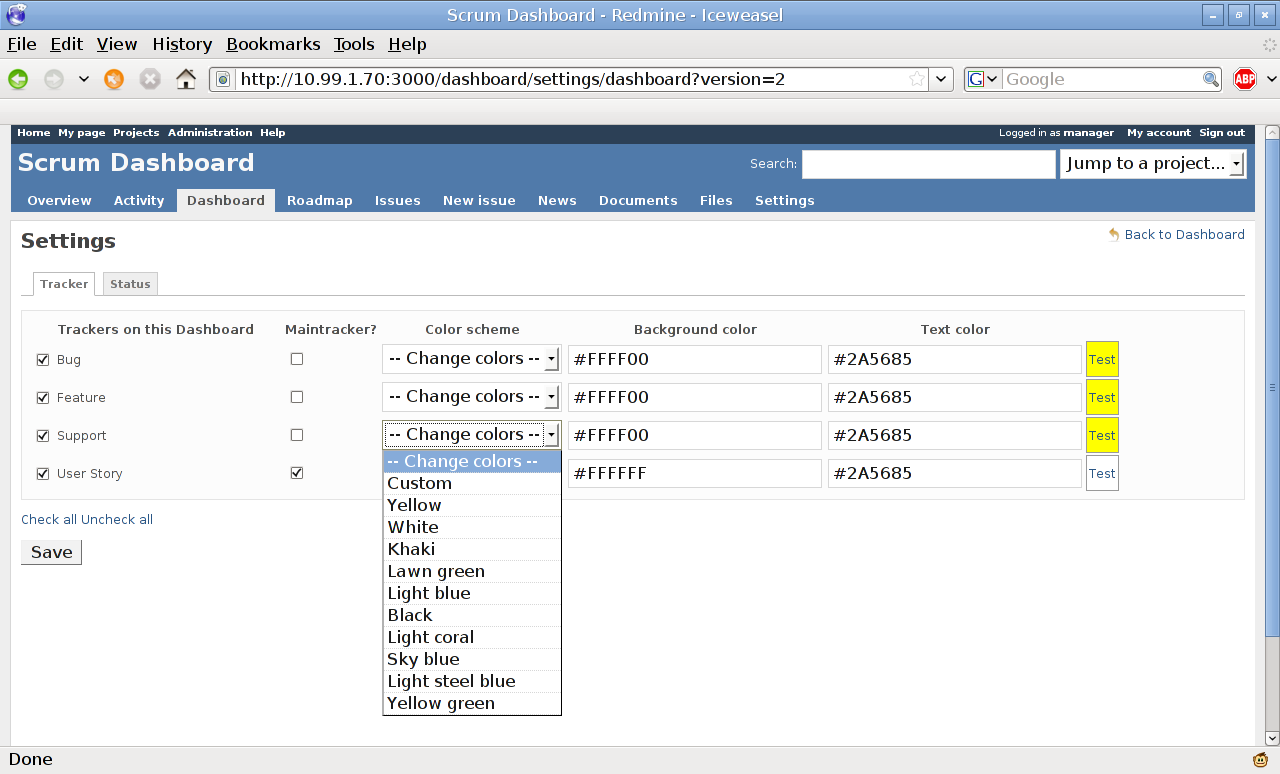Open the Roadmap project tab

[320, 200]
